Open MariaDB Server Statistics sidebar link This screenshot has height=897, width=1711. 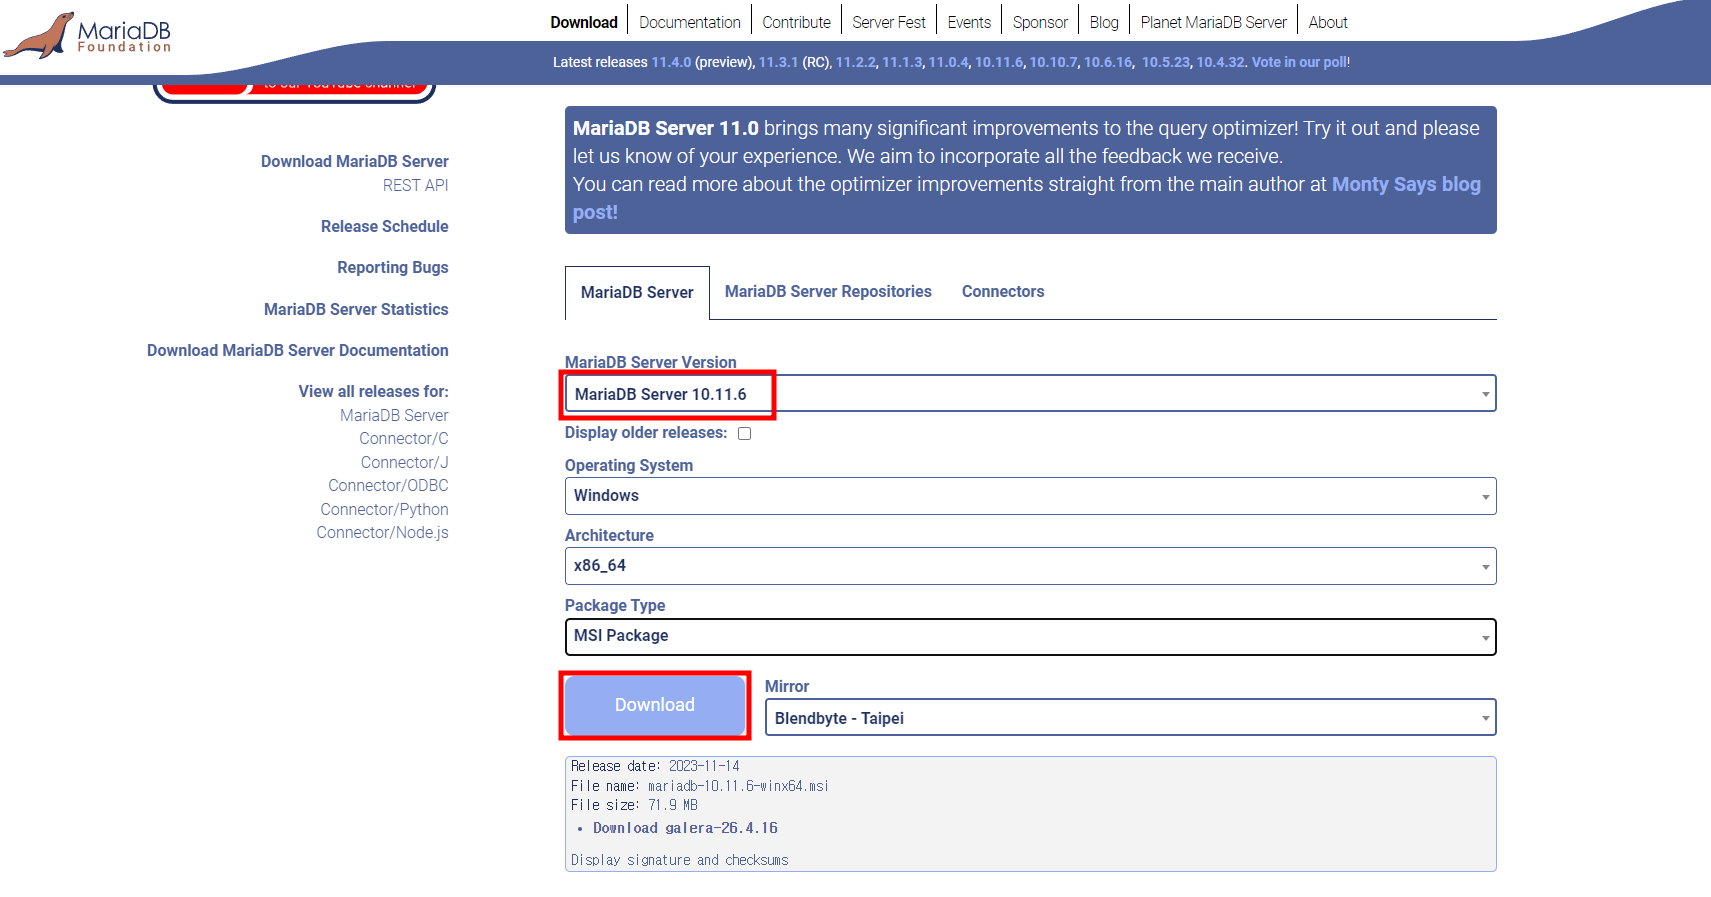click(356, 309)
